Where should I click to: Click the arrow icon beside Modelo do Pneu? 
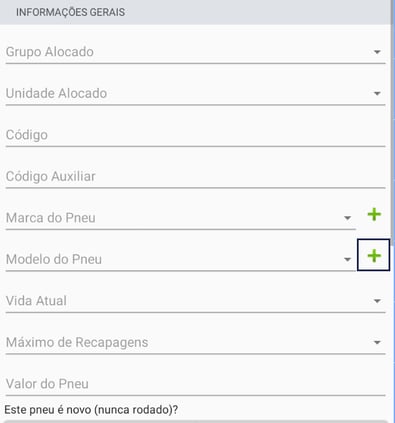click(x=347, y=259)
